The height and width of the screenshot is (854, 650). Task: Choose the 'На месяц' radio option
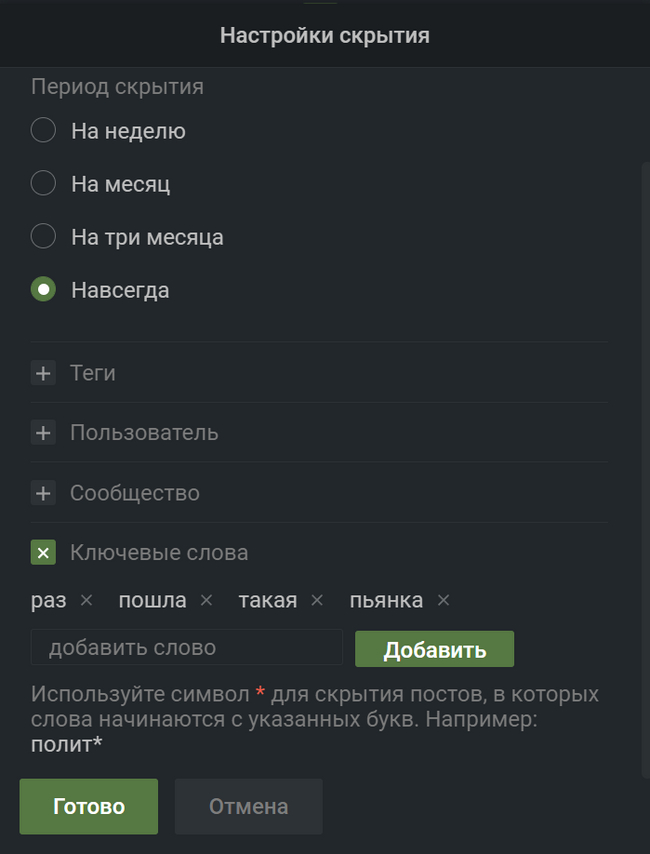tap(43, 184)
